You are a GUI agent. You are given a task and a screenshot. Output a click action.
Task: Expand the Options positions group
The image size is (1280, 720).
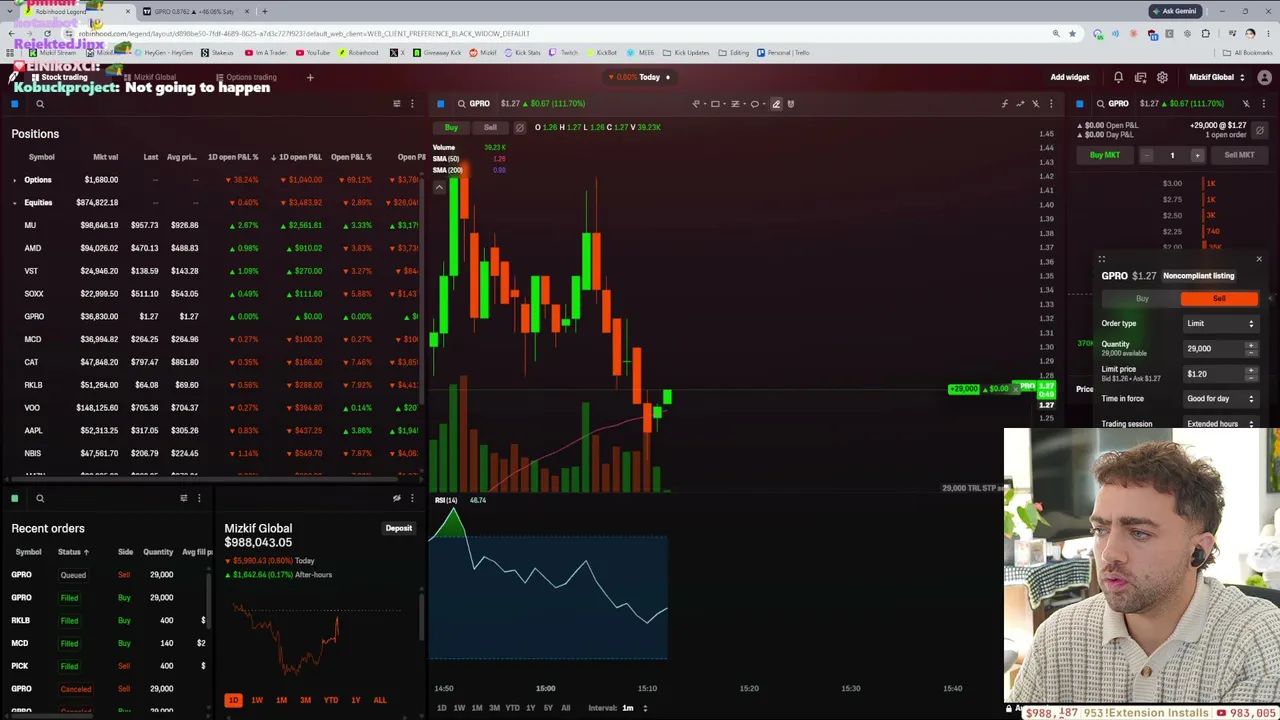pos(15,180)
